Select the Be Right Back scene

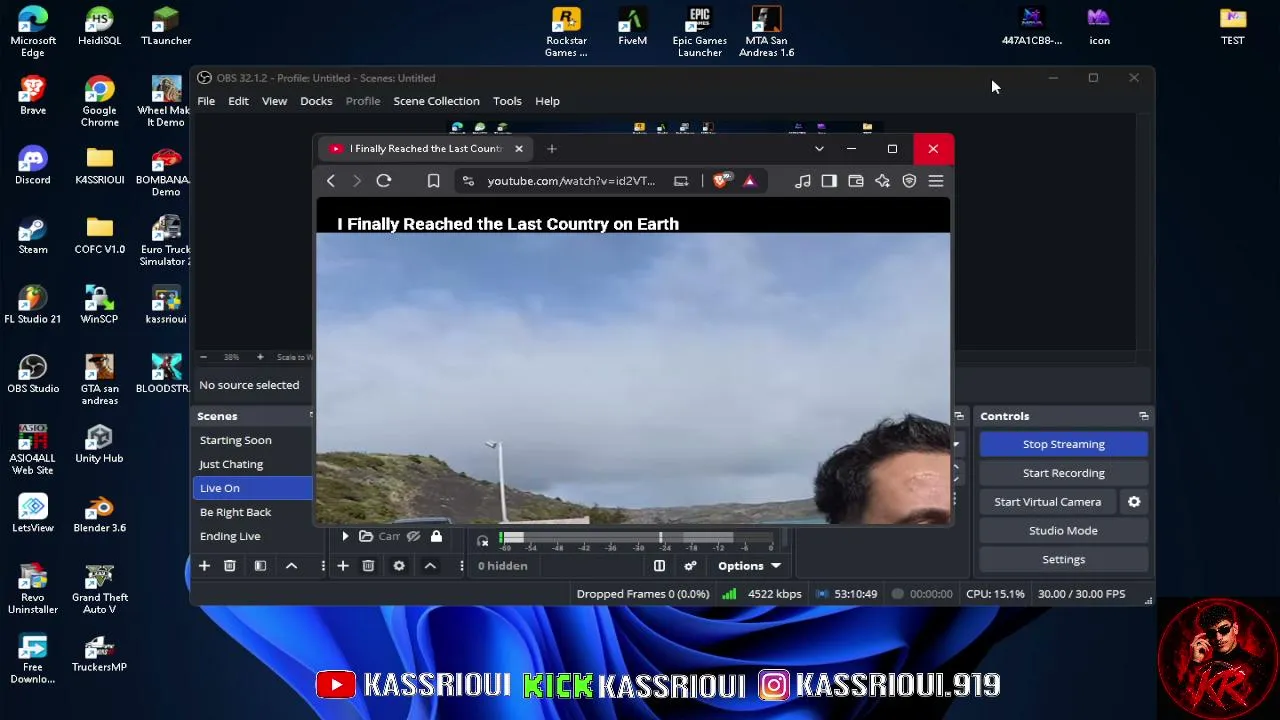(253, 512)
